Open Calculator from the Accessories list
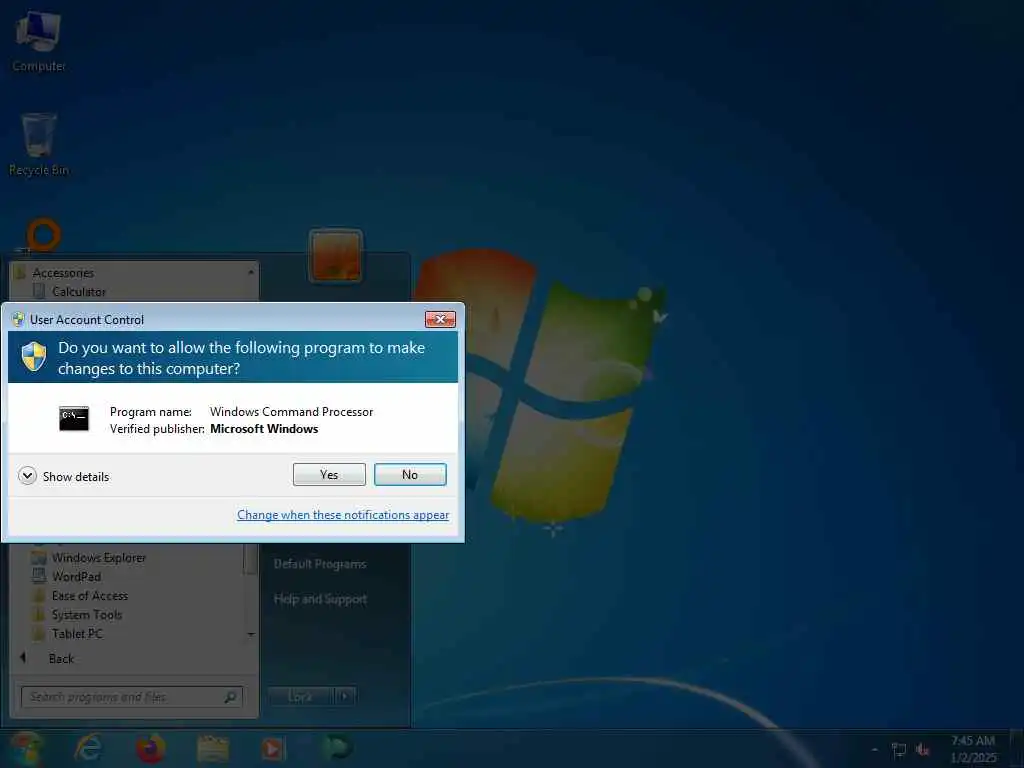1024x768 pixels. pos(79,292)
